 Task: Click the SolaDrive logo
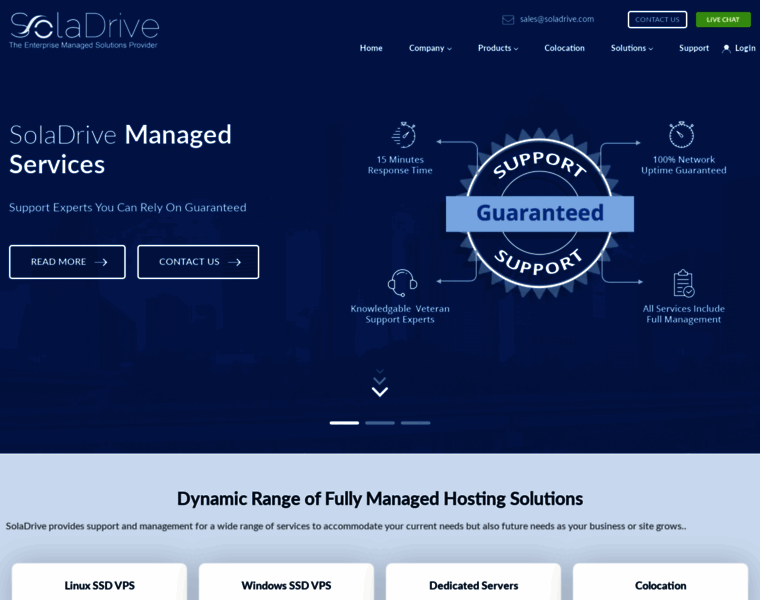[84, 30]
